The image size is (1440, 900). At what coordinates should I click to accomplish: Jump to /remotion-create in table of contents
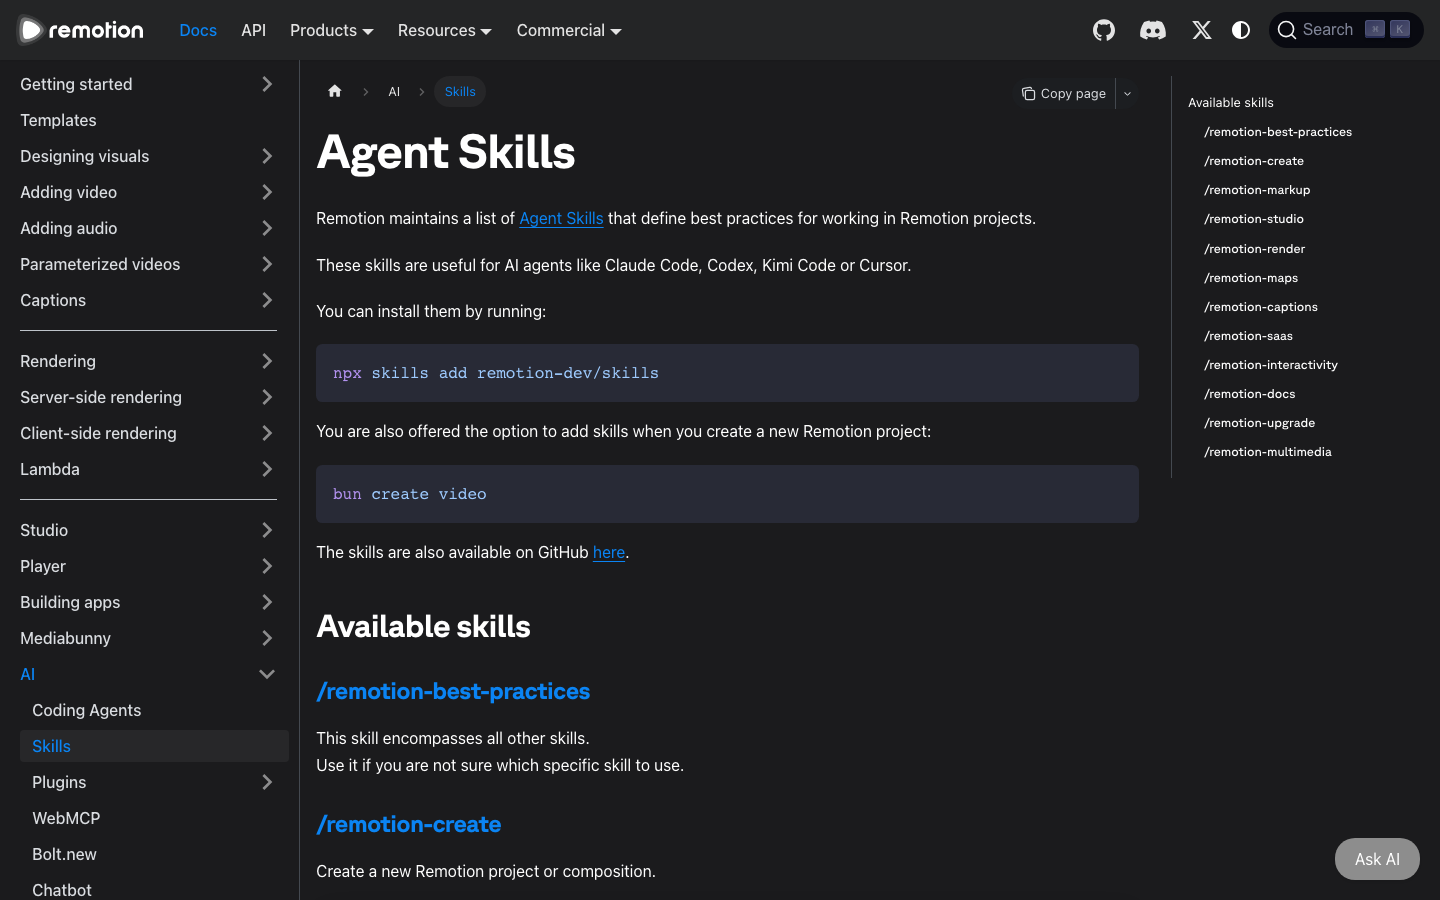(1254, 160)
